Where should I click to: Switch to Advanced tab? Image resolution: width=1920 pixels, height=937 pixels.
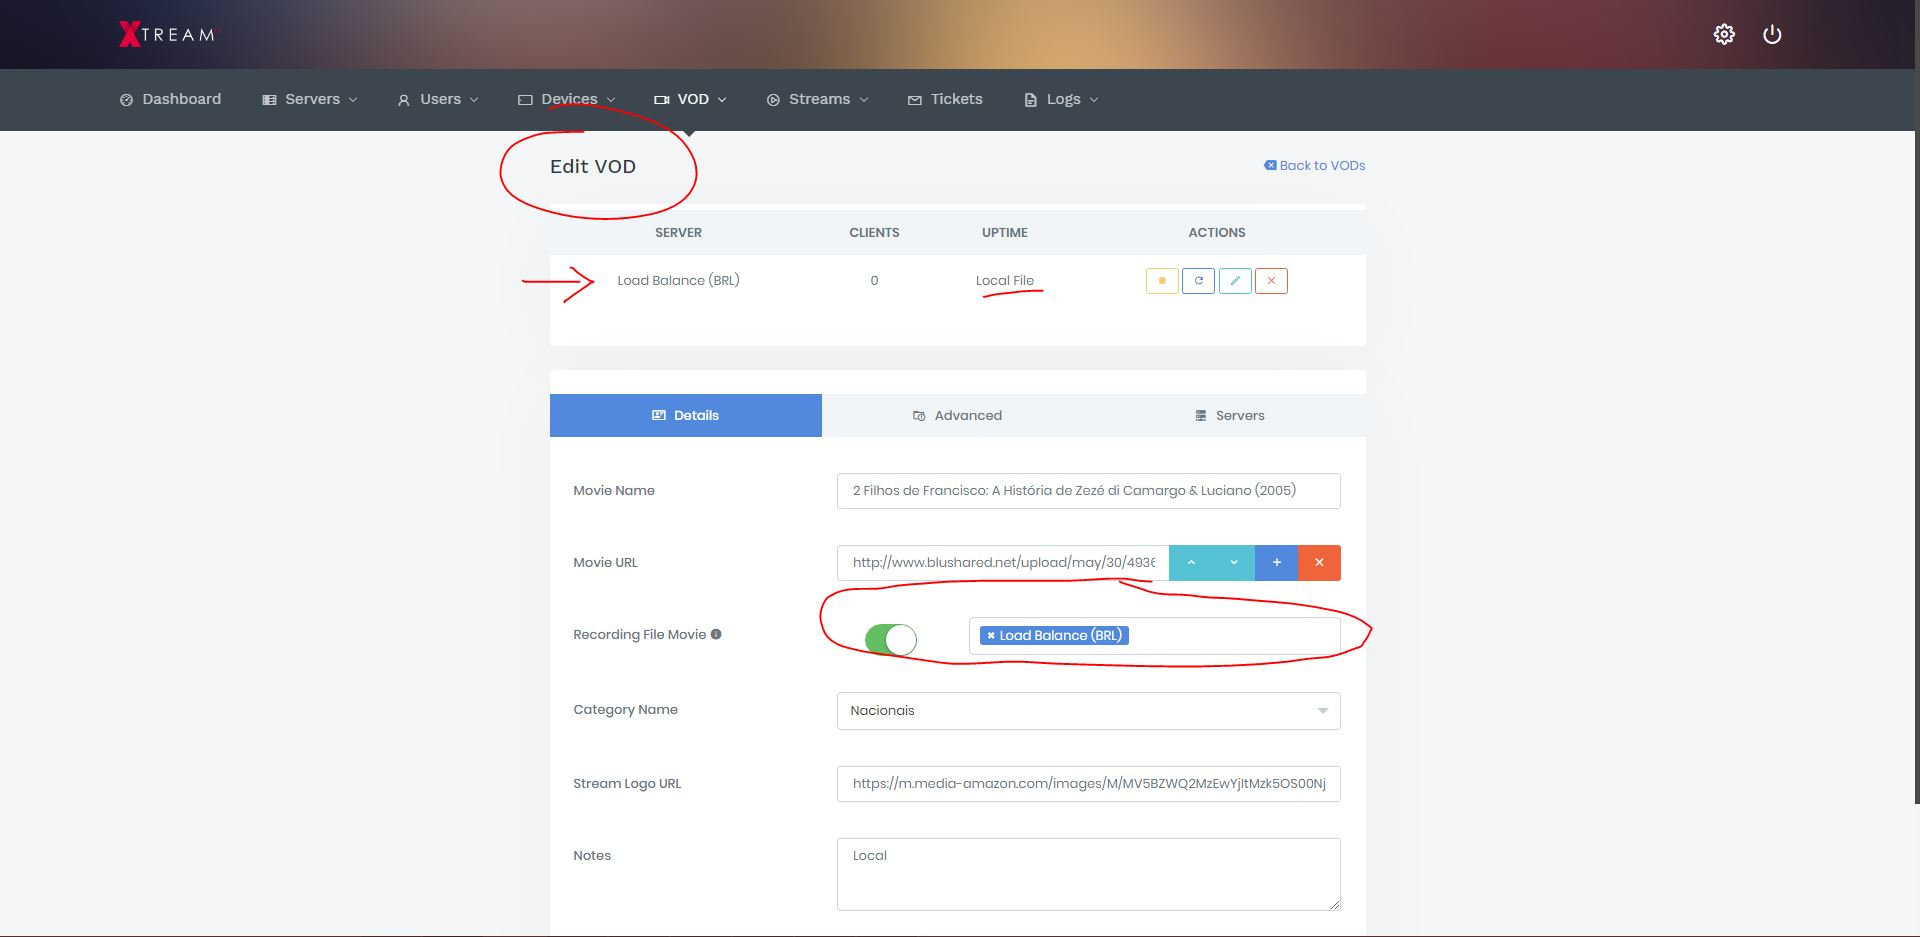point(957,416)
